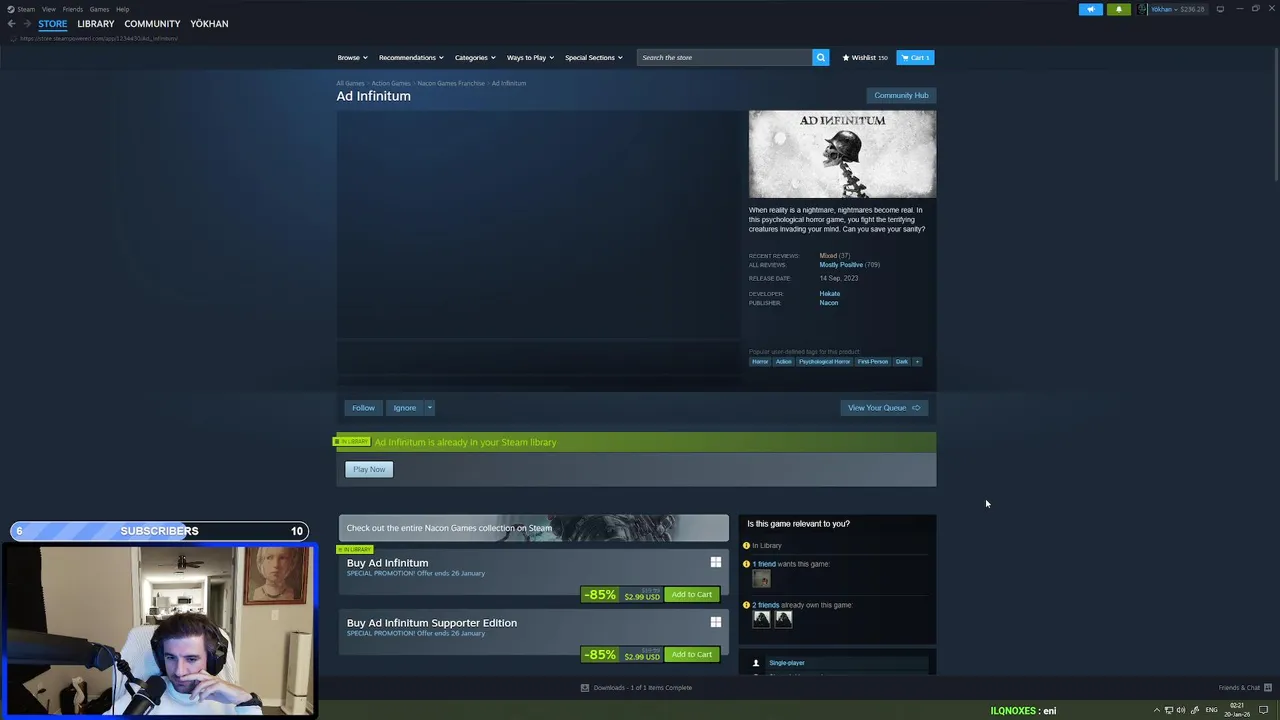
Task: Go forward with the right arrow
Action: pyautogui.click(x=27, y=23)
